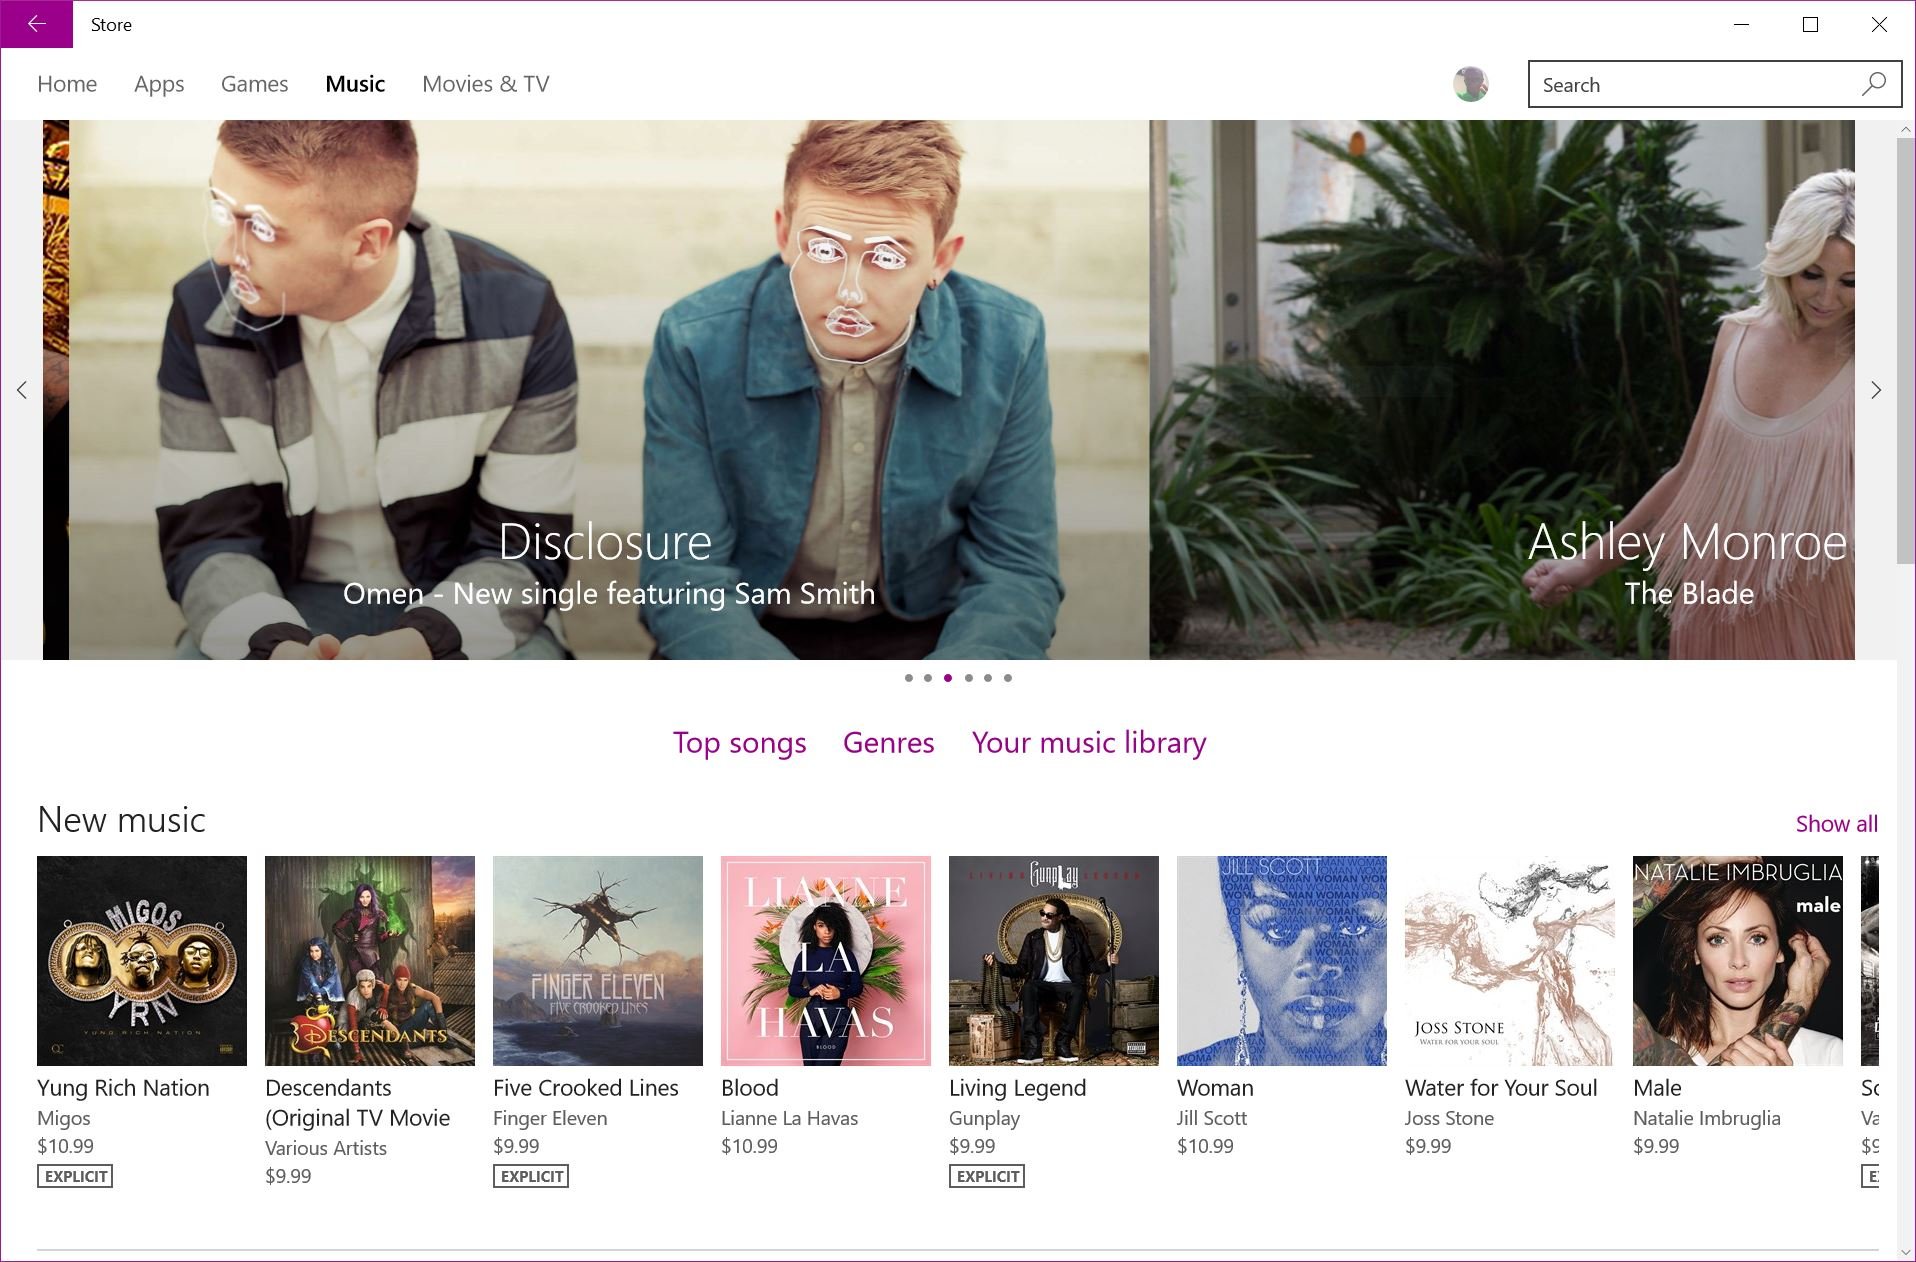This screenshot has width=1916, height=1262.
Task: Open Male by Natalie Imbruglia cover
Action: click(1738, 961)
